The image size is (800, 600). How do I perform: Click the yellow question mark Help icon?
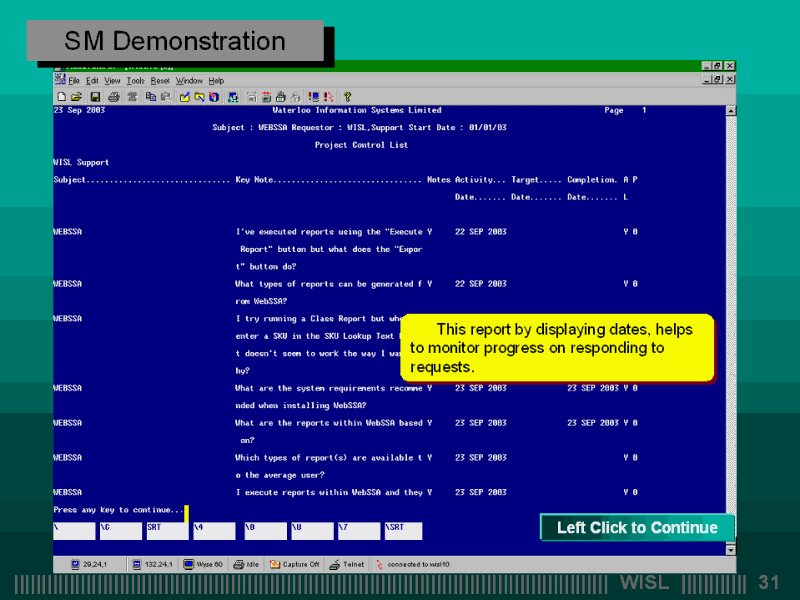point(347,97)
